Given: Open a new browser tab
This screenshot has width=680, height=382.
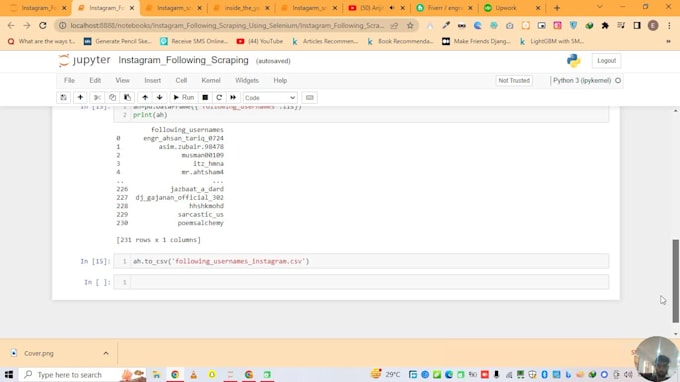Looking at the screenshot, I should (x=557, y=8).
